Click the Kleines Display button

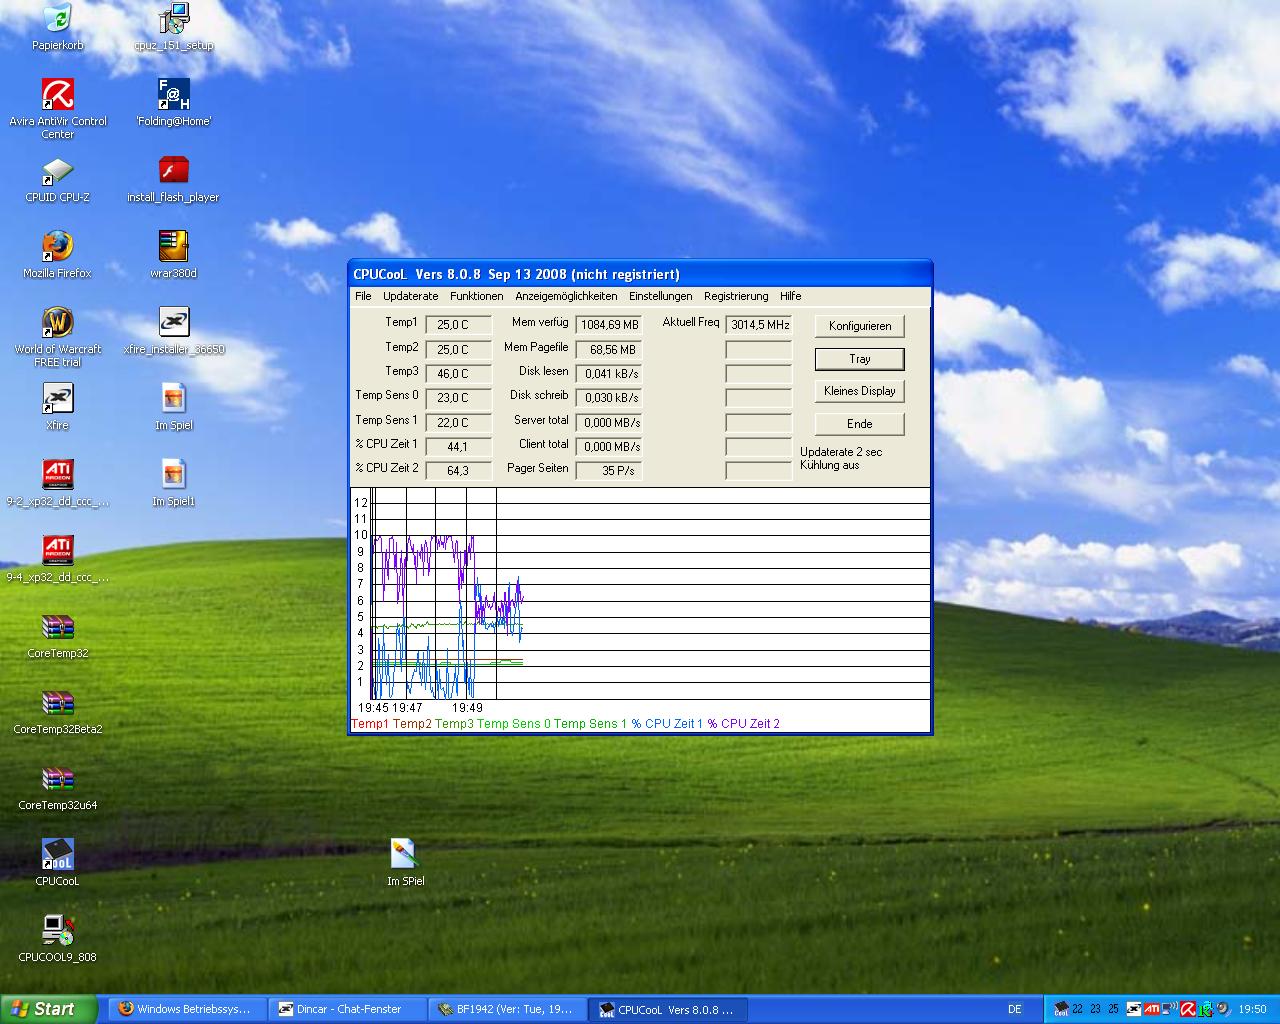click(860, 391)
